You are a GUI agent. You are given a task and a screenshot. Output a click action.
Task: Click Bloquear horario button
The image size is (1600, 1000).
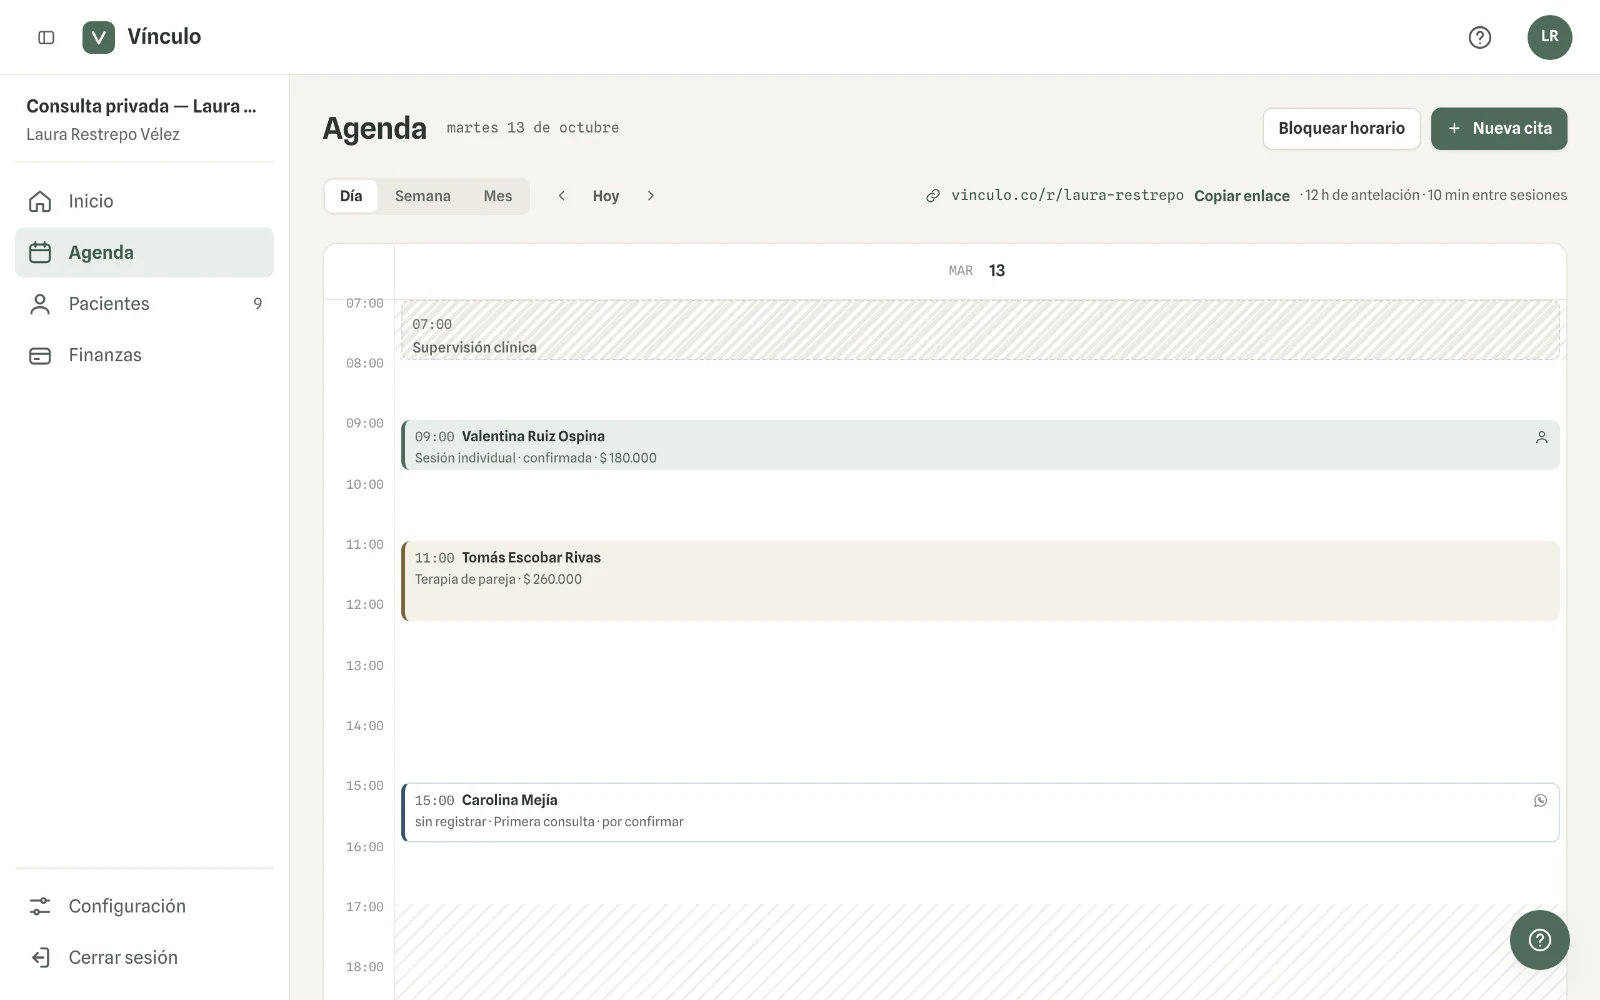[1341, 129]
